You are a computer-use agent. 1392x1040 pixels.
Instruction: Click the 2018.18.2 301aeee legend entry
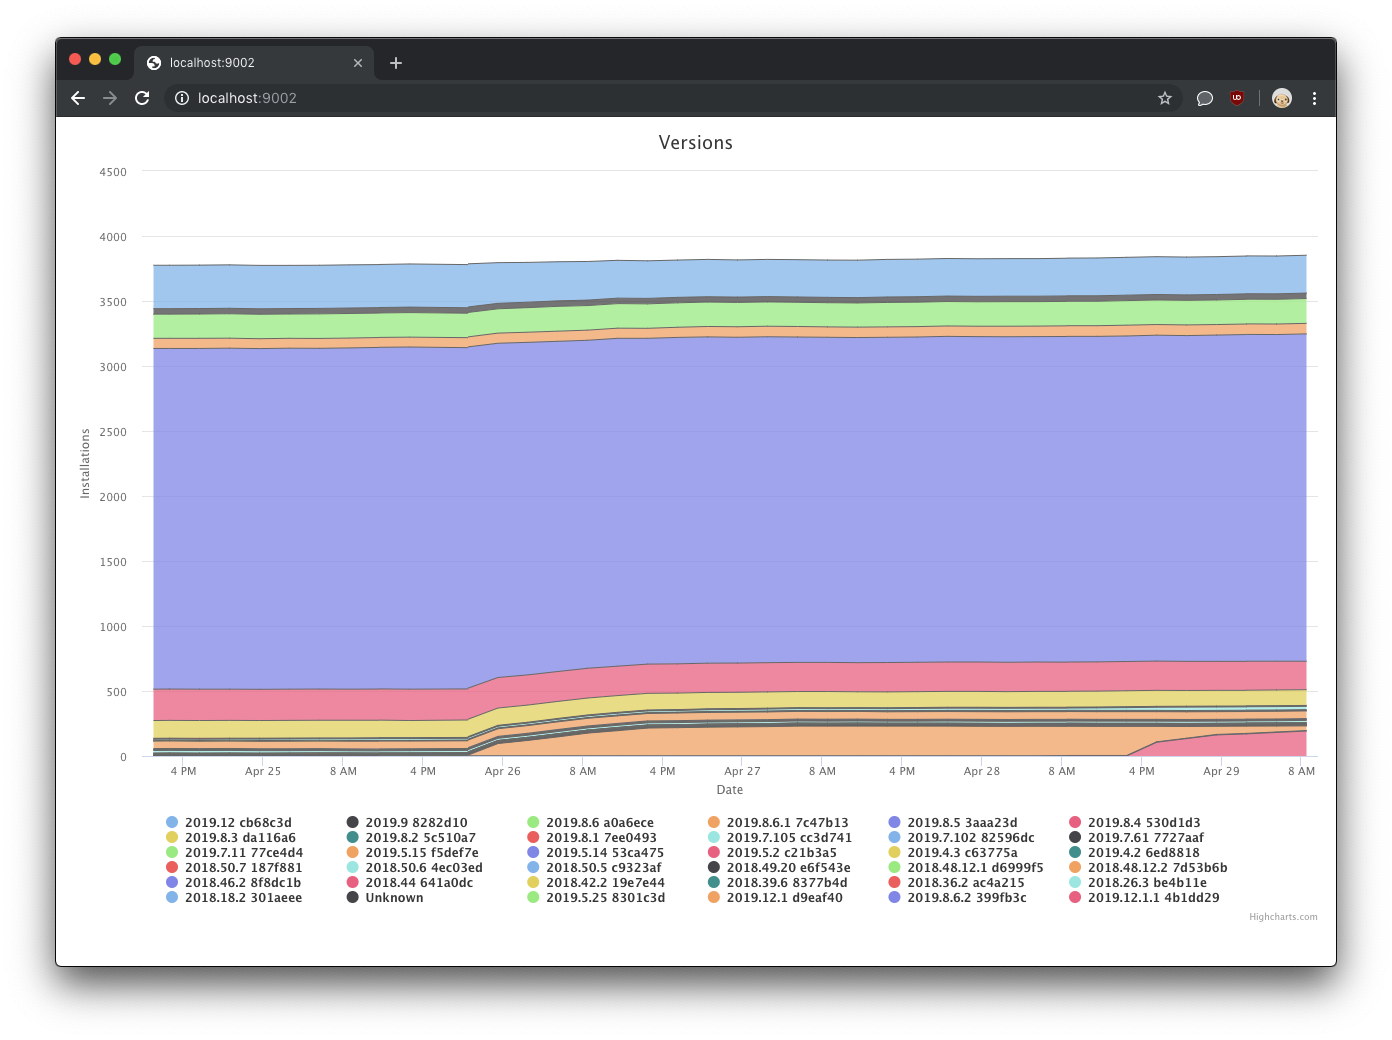pyautogui.click(x=234, y=898)
